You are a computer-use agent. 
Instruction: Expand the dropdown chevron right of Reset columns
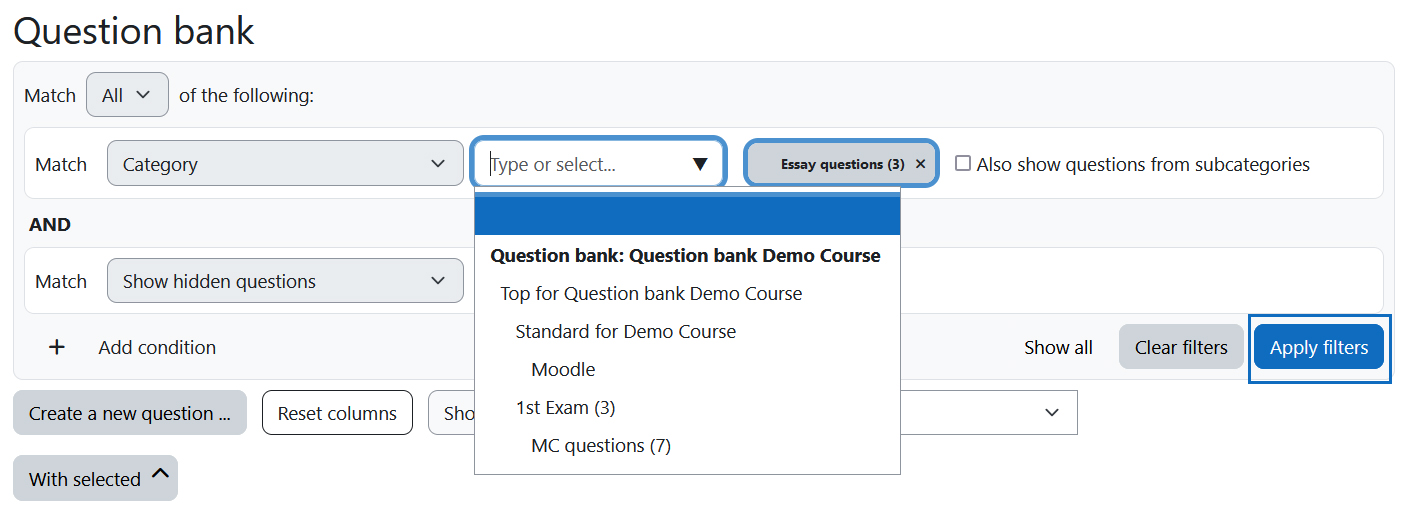click(x=1051, y=412)
